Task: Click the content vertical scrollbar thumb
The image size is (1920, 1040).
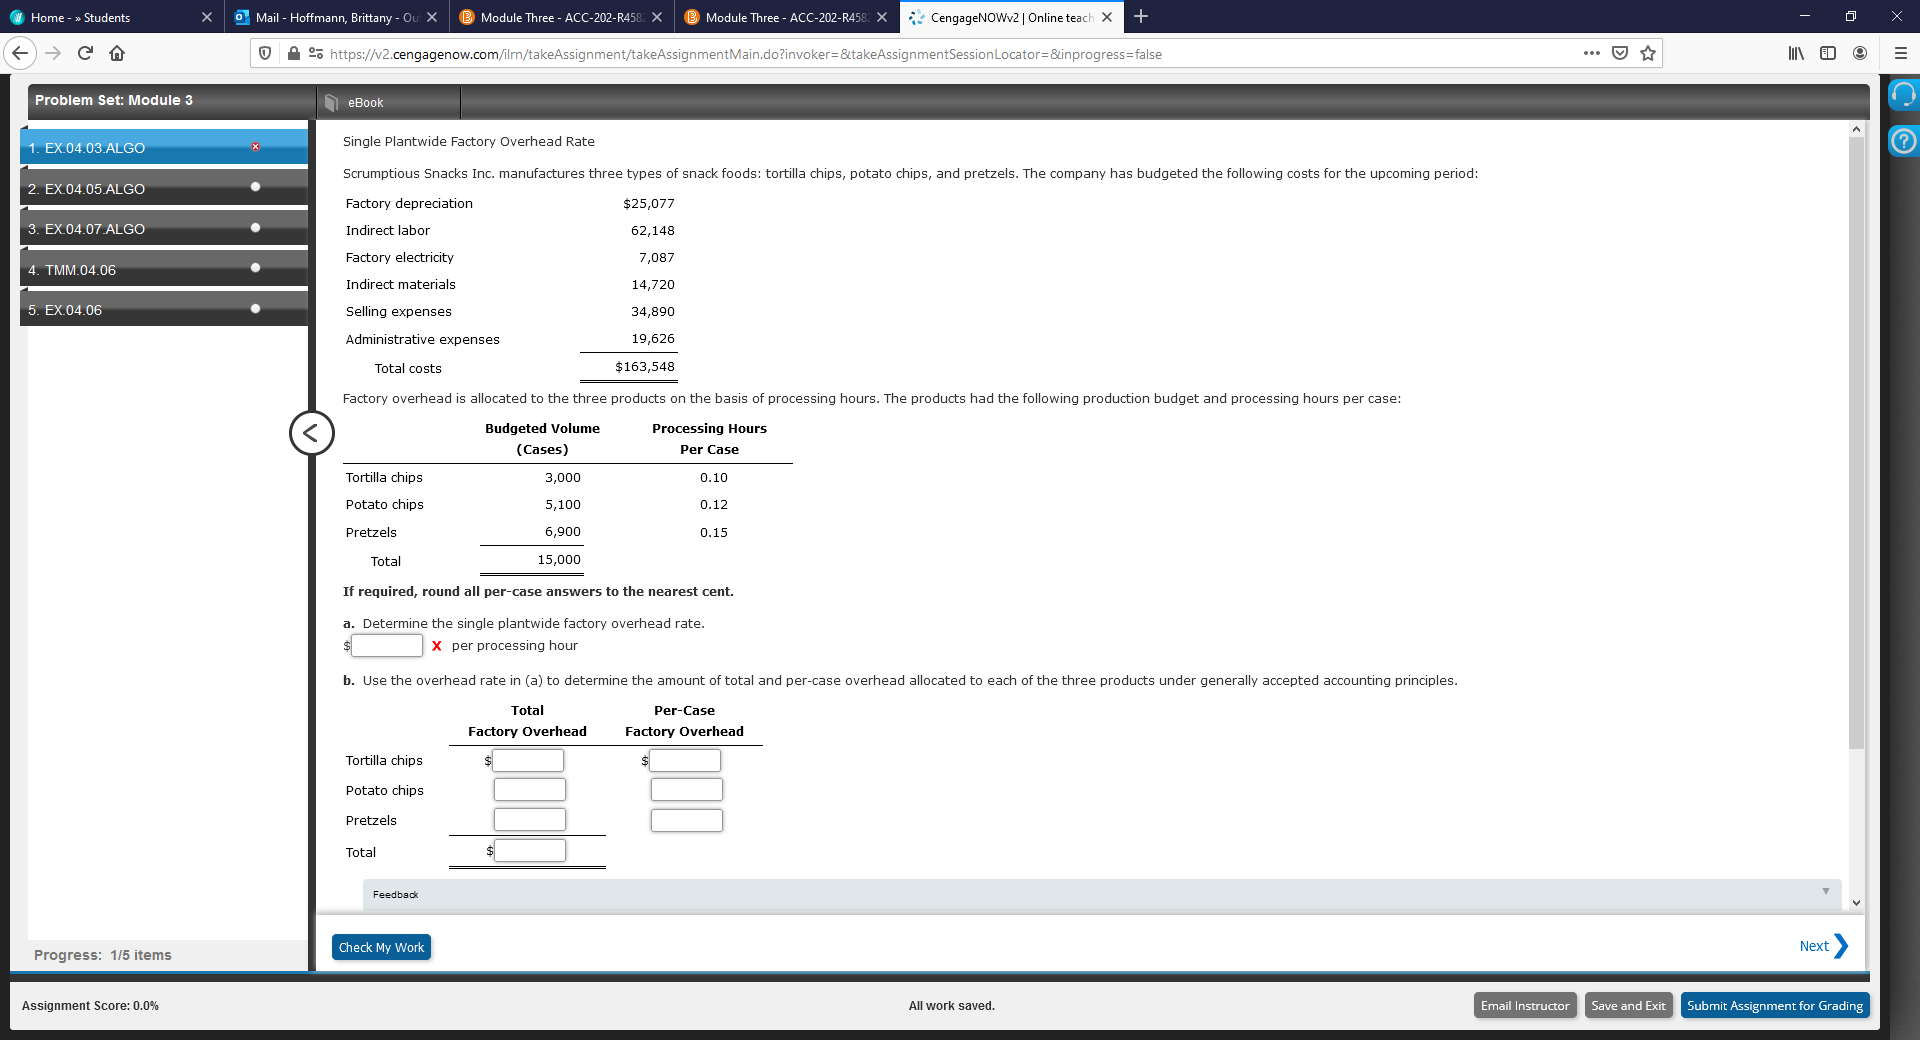Action: (x=1856, y=443)
